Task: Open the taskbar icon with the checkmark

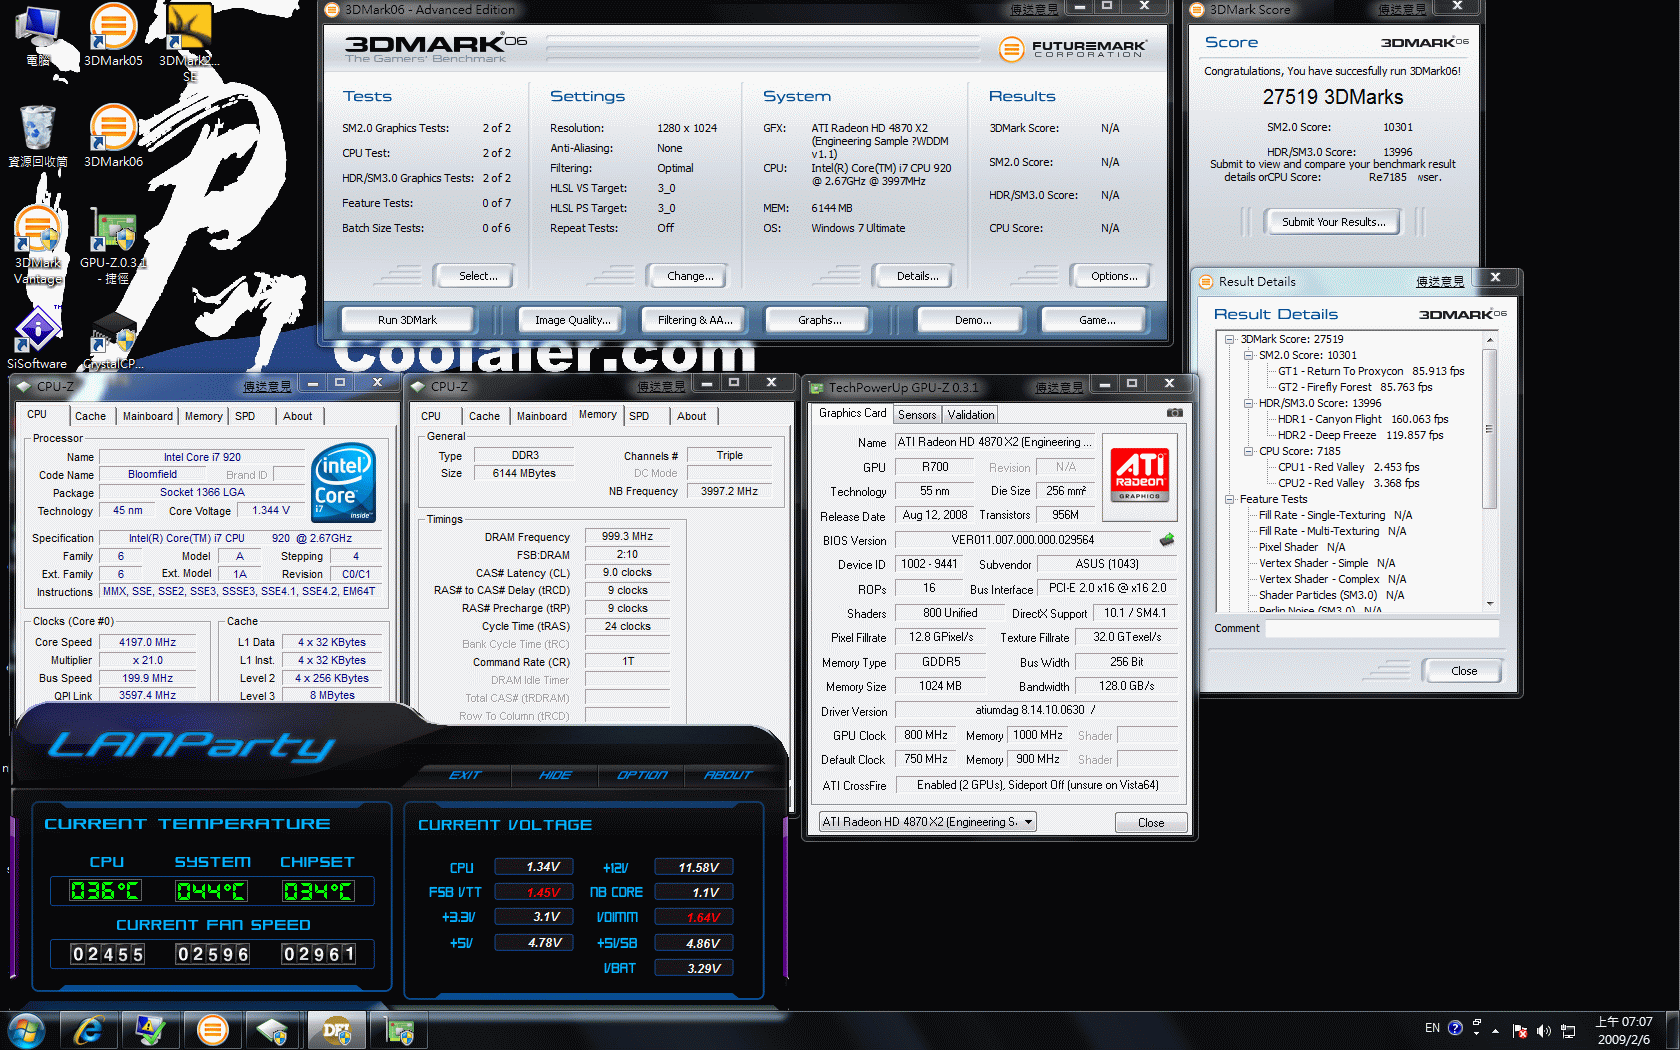Action: (x=151, y=1030)
